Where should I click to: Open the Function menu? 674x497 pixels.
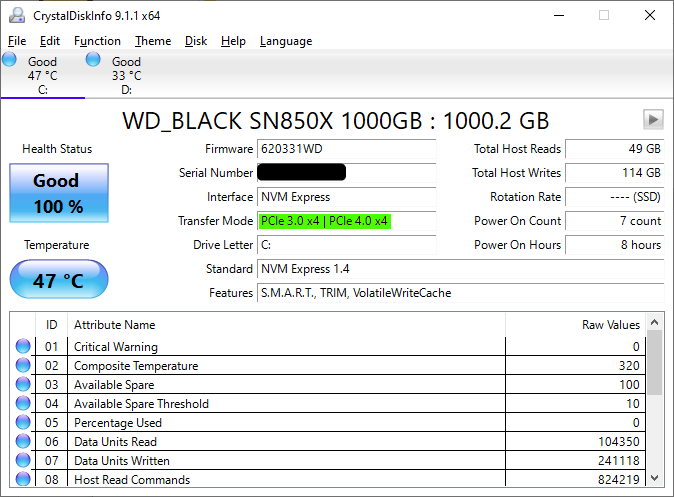tap(97, 41)
